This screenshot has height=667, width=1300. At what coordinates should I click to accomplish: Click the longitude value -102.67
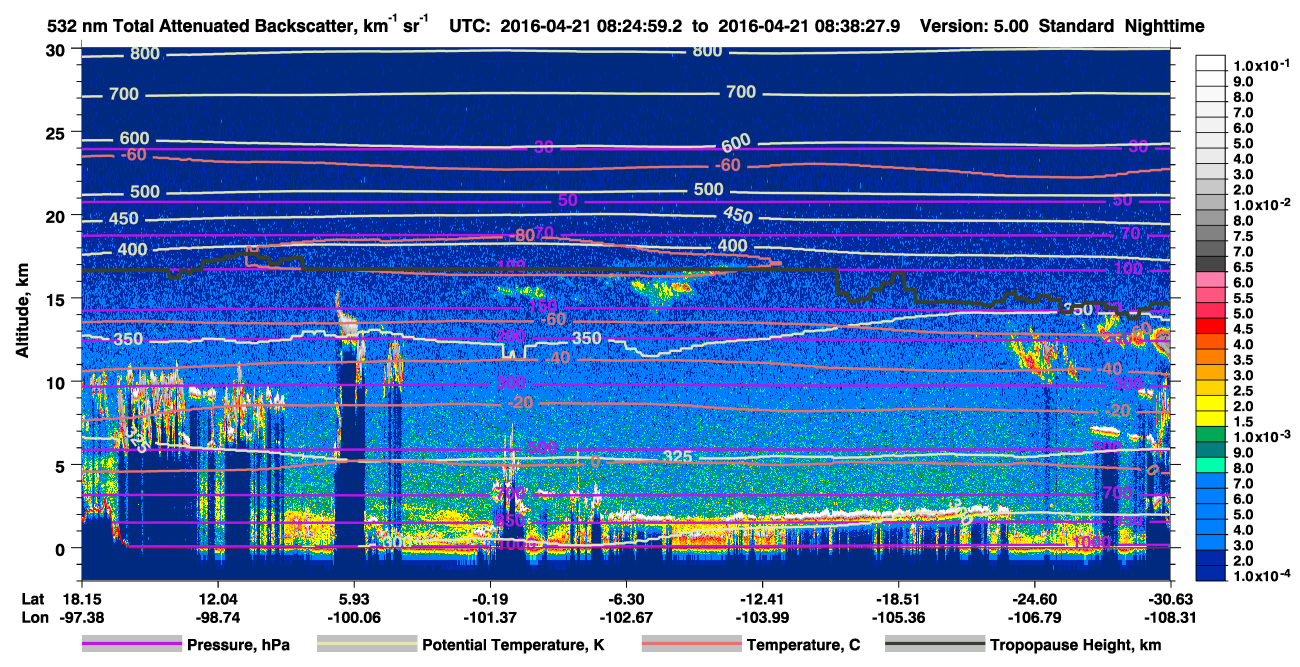[x=626, y=617]
